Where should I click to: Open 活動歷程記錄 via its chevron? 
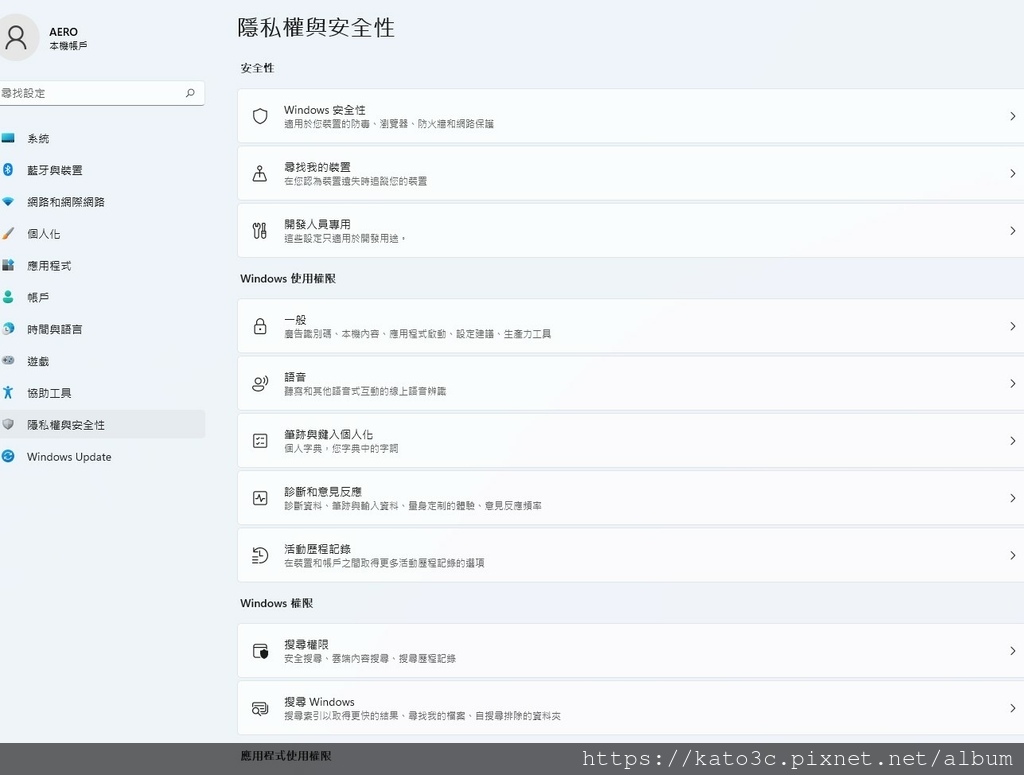tap(1012, 556)
